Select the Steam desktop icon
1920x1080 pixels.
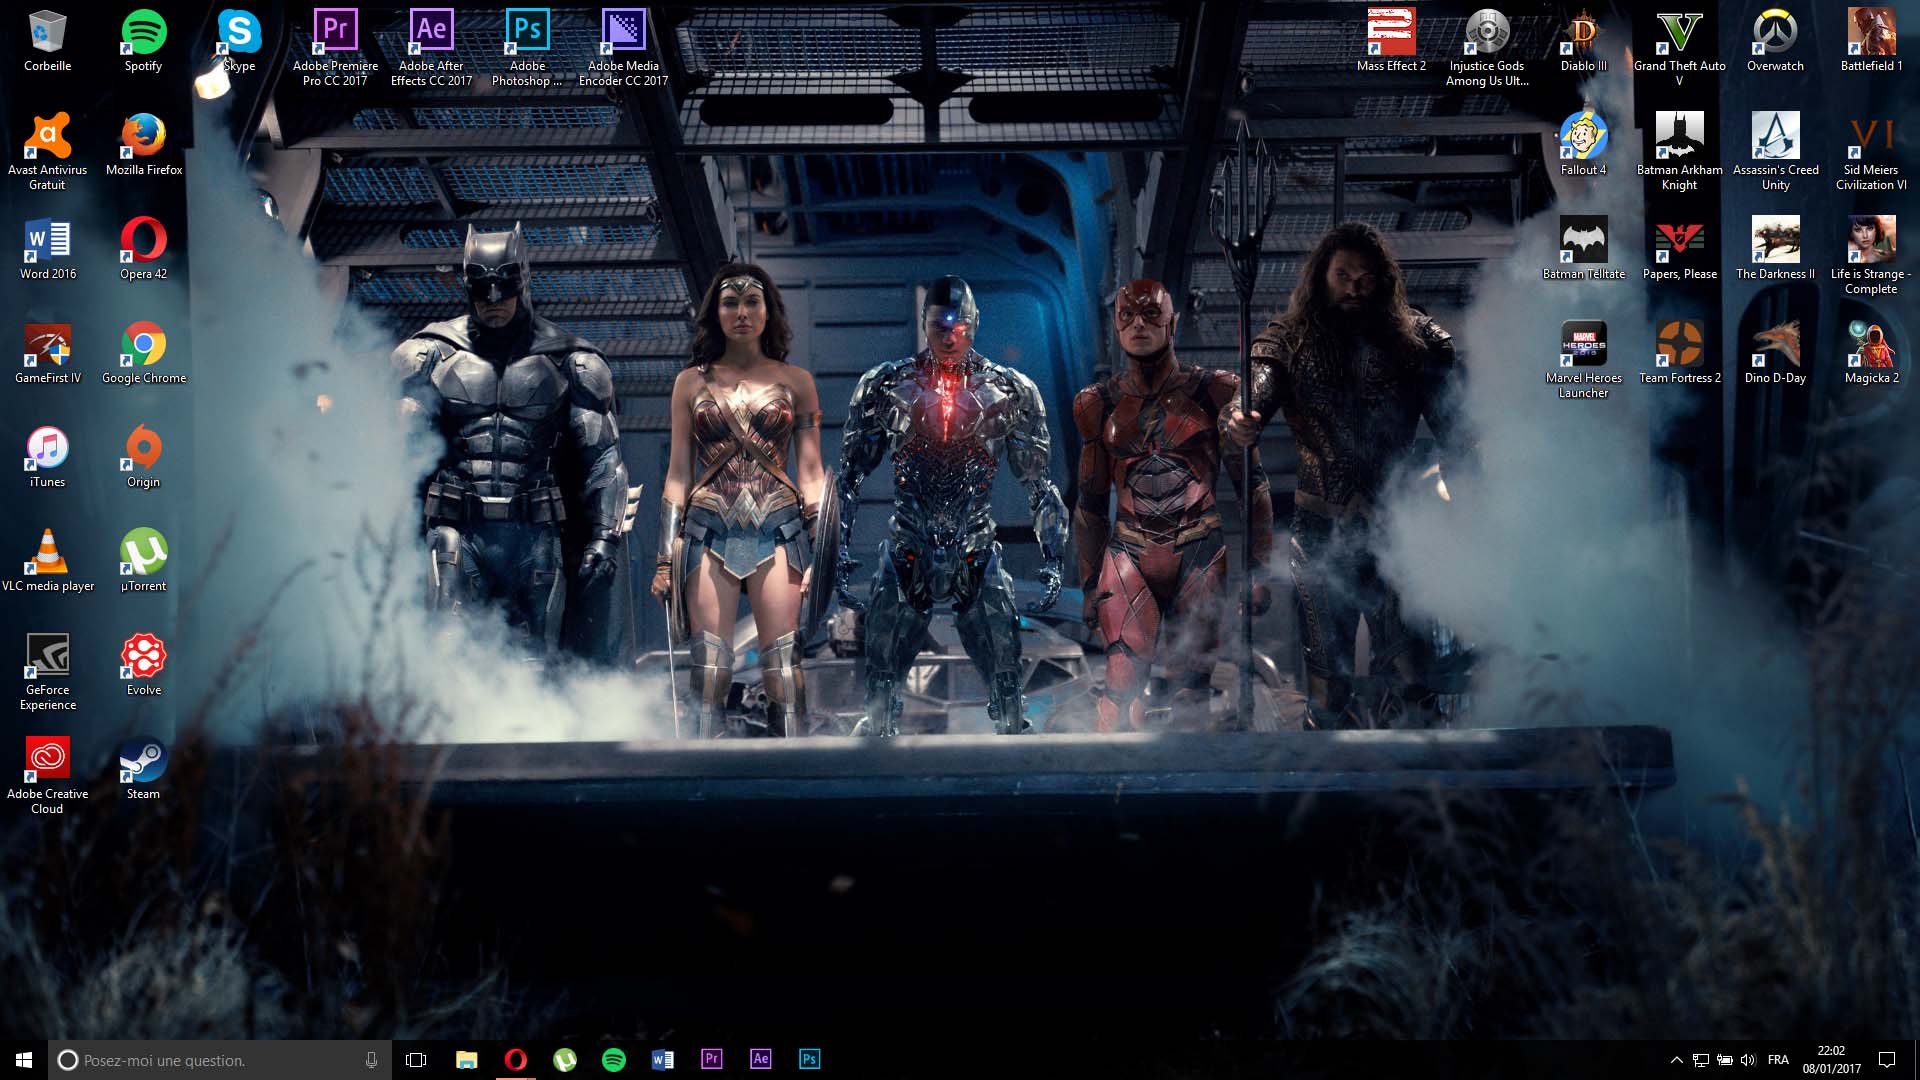coord(143,761)
